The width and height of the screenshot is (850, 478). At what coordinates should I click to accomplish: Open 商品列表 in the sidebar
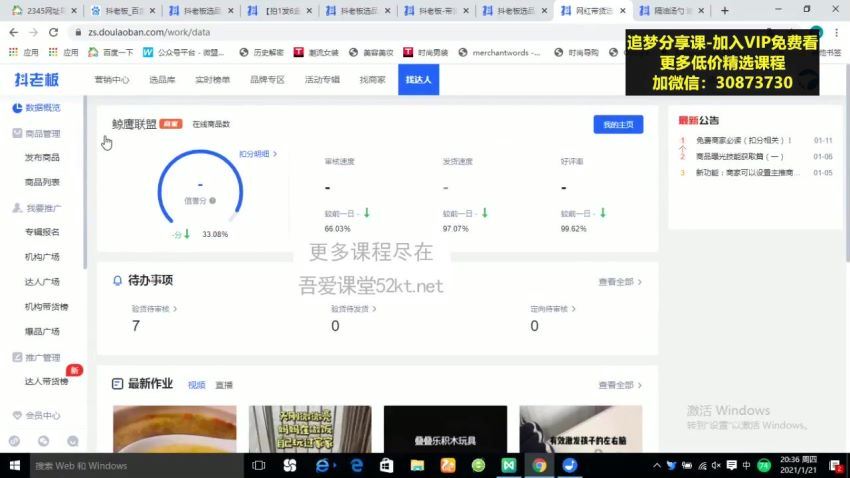click(42, 182)
